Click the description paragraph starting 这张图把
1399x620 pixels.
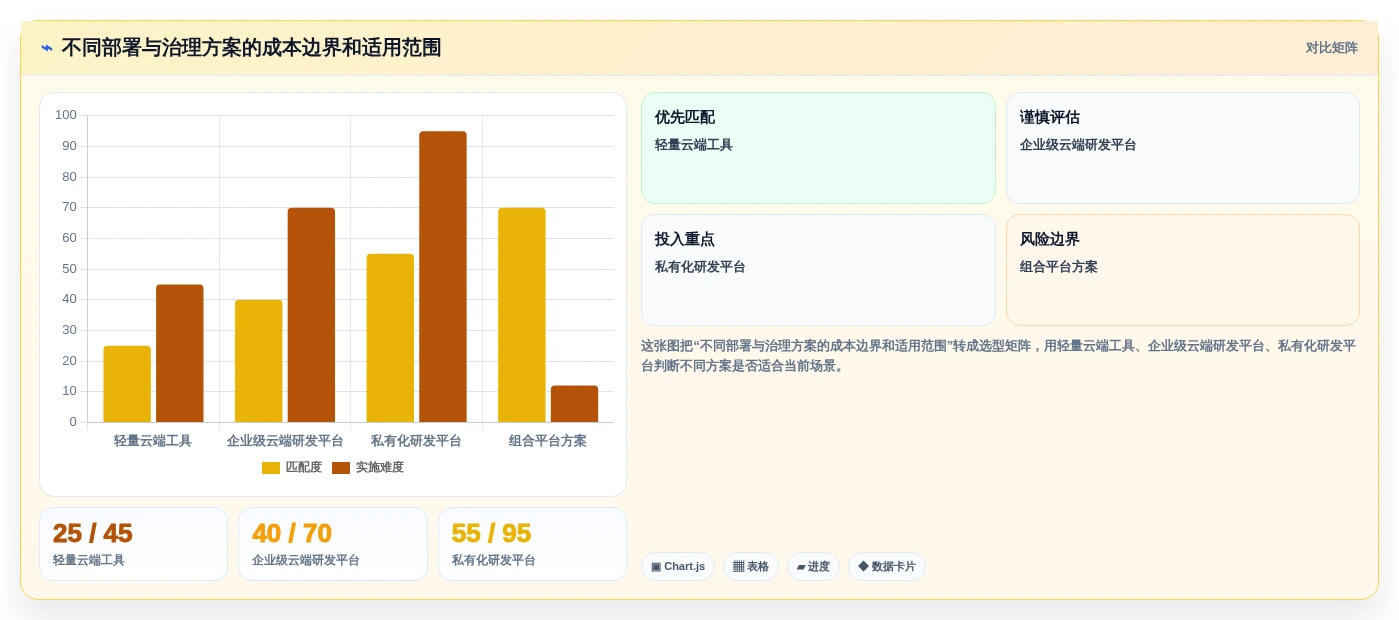[998, 356]
